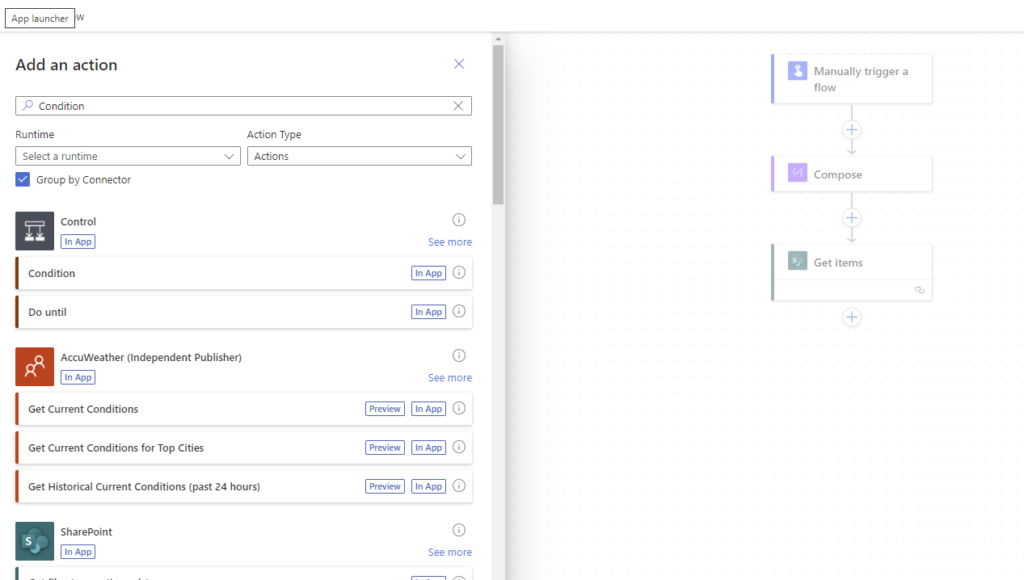
Task: Open the Runtime dropdown
Action: 128,156
